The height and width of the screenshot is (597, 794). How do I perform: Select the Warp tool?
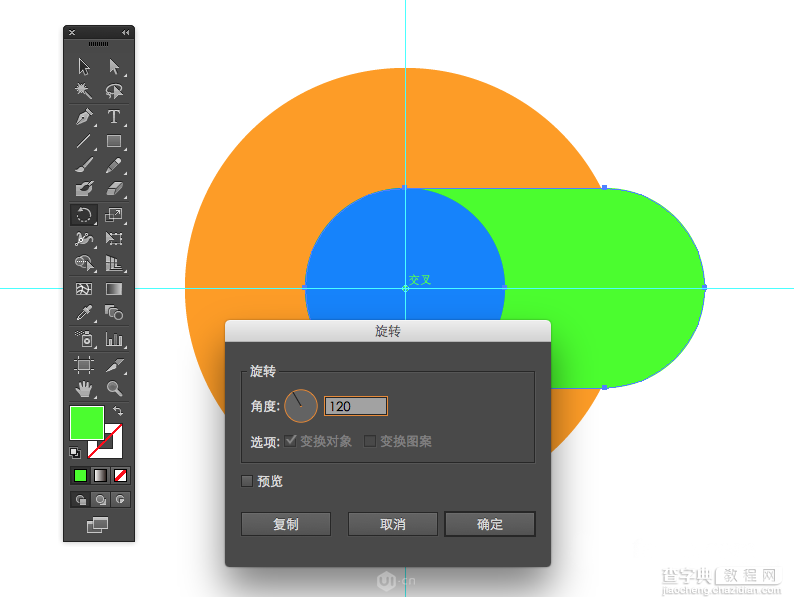[84, 238]
